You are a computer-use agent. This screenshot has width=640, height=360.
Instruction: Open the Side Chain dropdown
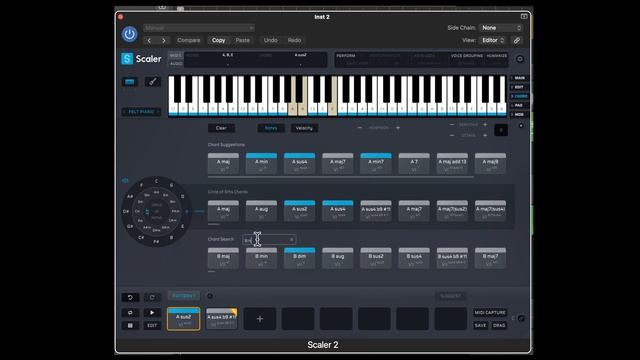click(x=501, y=28)
